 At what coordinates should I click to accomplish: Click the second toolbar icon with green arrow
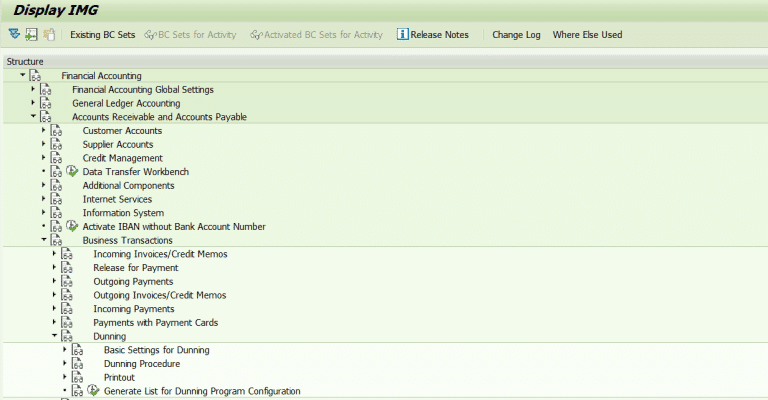tap(31, 34)
